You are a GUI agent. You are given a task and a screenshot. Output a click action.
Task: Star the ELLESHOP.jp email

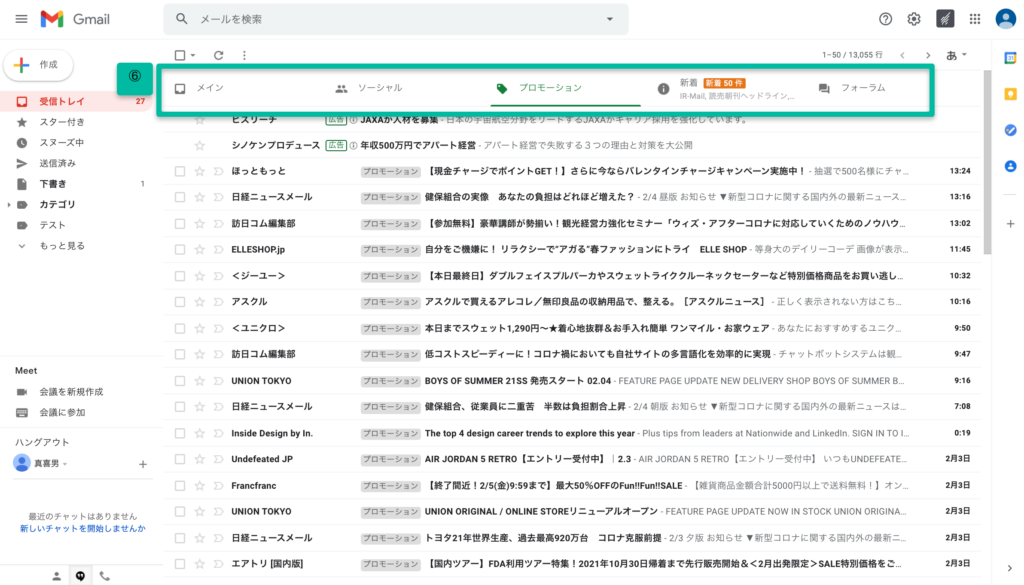200,249
